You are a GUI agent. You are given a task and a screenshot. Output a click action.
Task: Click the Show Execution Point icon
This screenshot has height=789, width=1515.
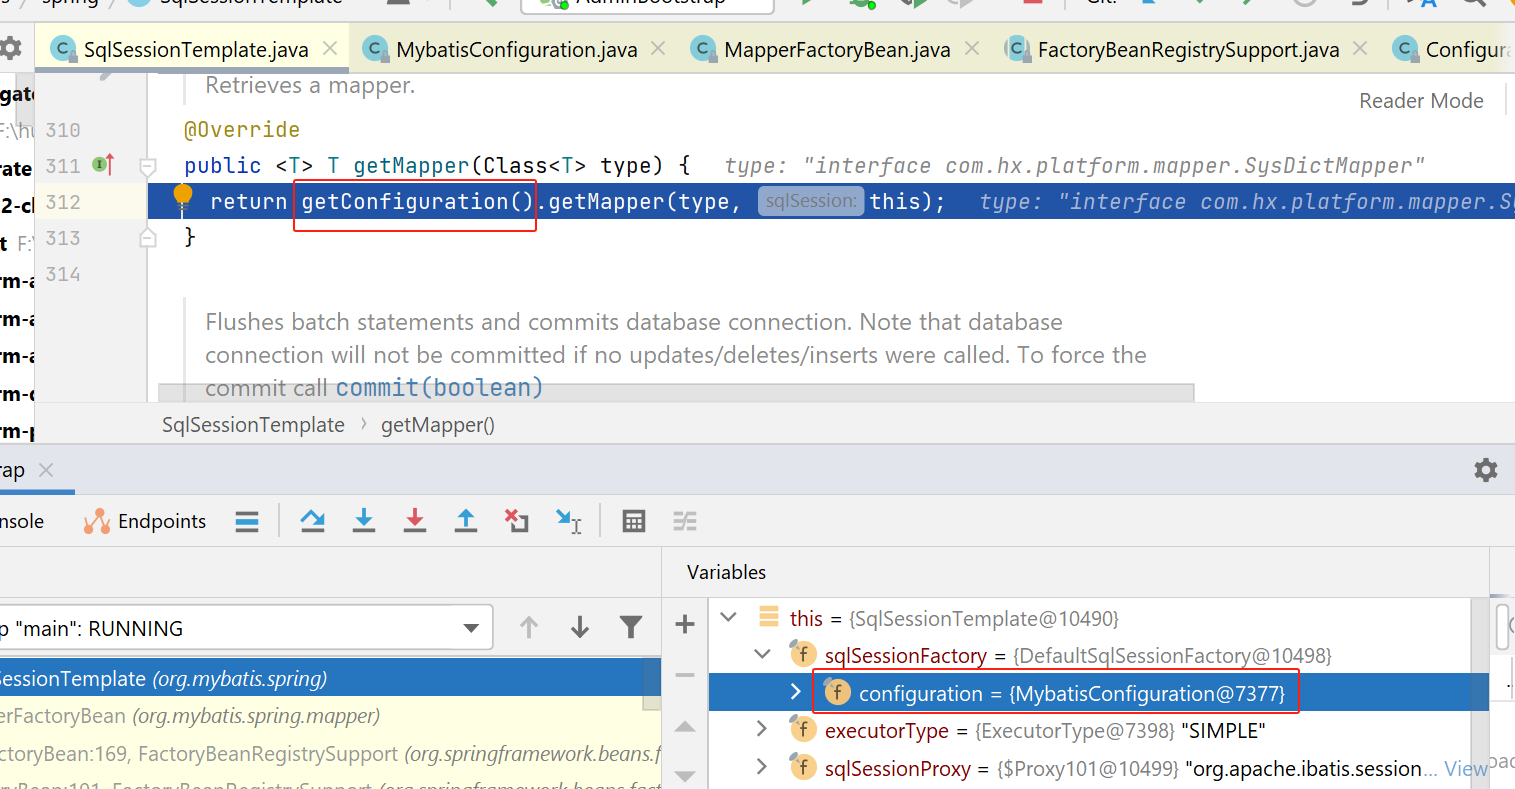click(247, 521)
